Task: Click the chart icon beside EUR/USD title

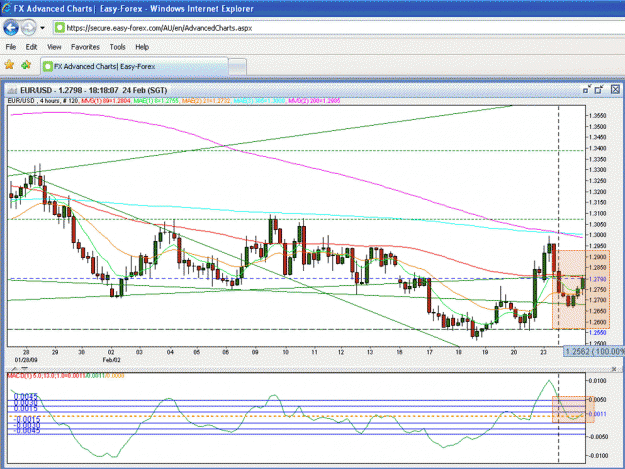Action: pyautogui.click(x=12, y=90)
